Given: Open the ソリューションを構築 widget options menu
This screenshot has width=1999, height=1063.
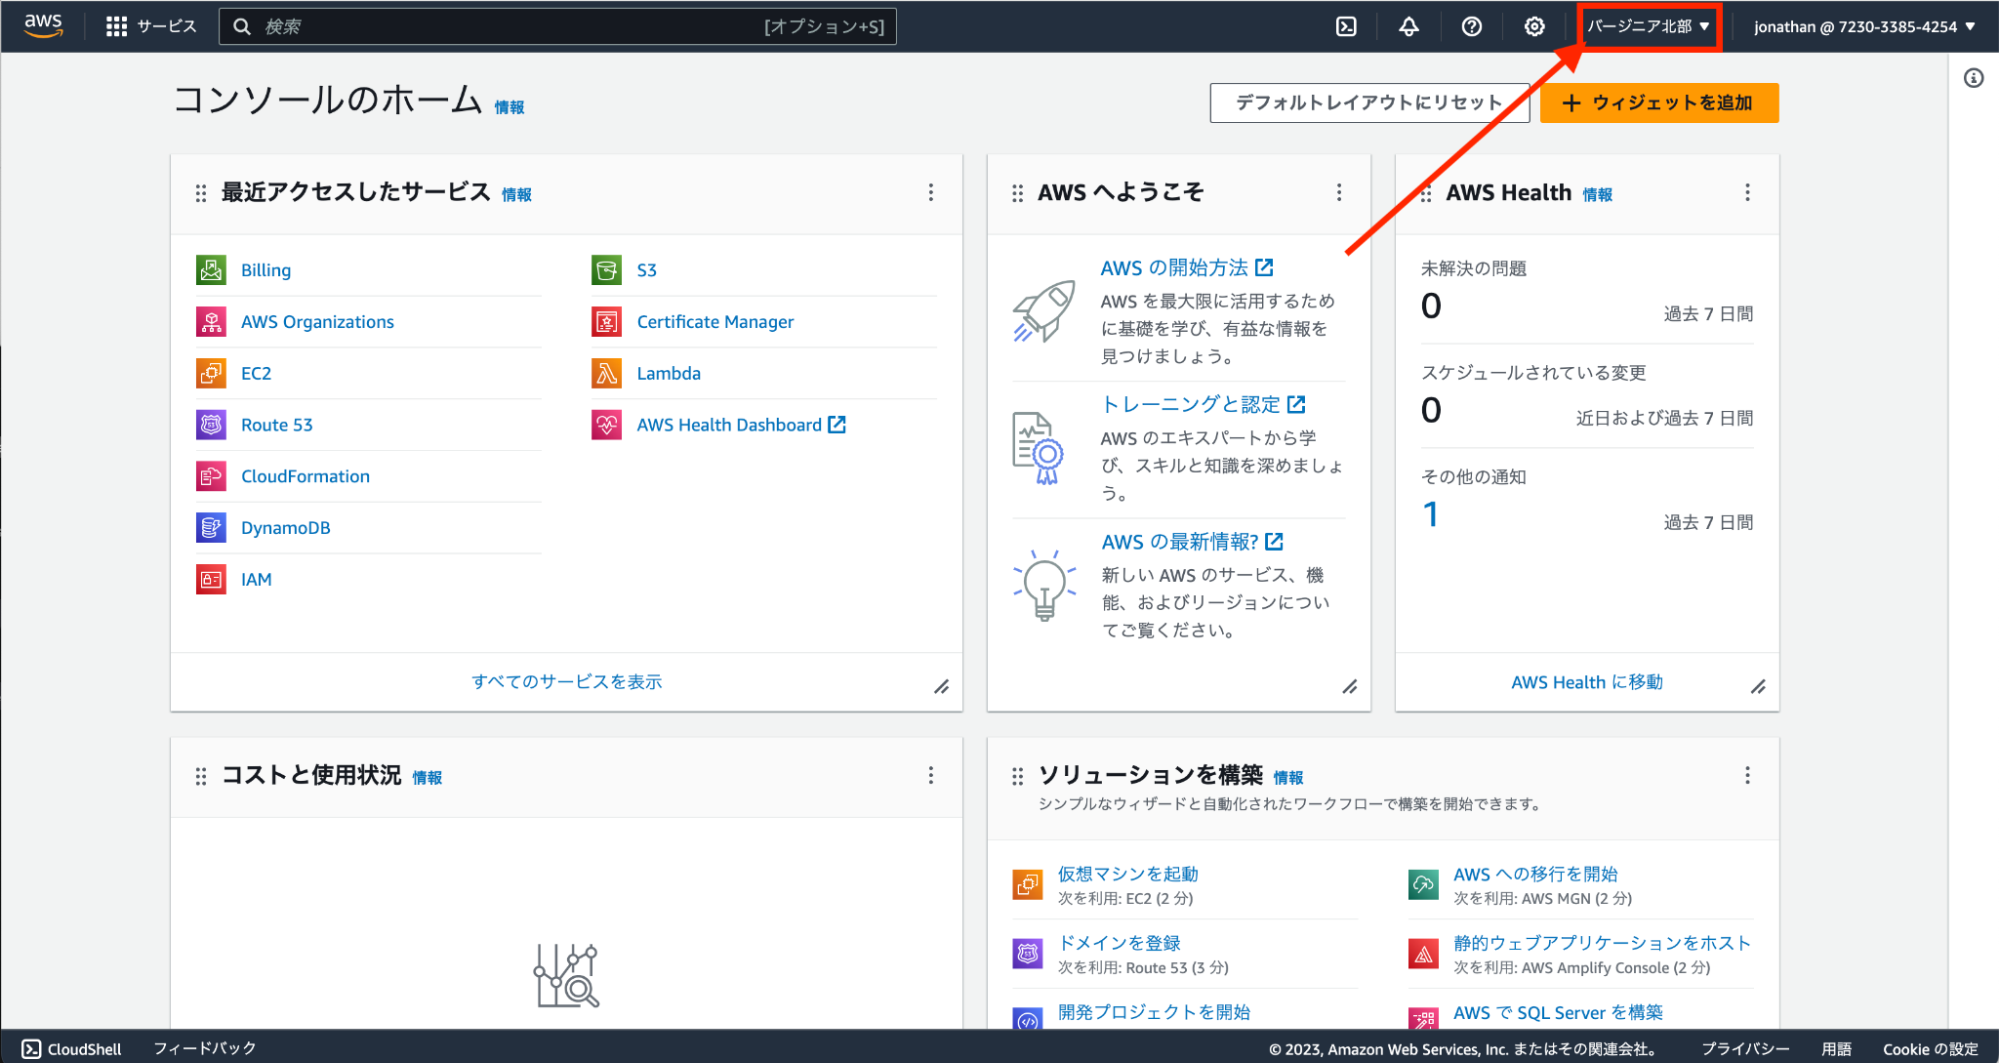Looking at the screenshot, I should (x=1747, y=775).
